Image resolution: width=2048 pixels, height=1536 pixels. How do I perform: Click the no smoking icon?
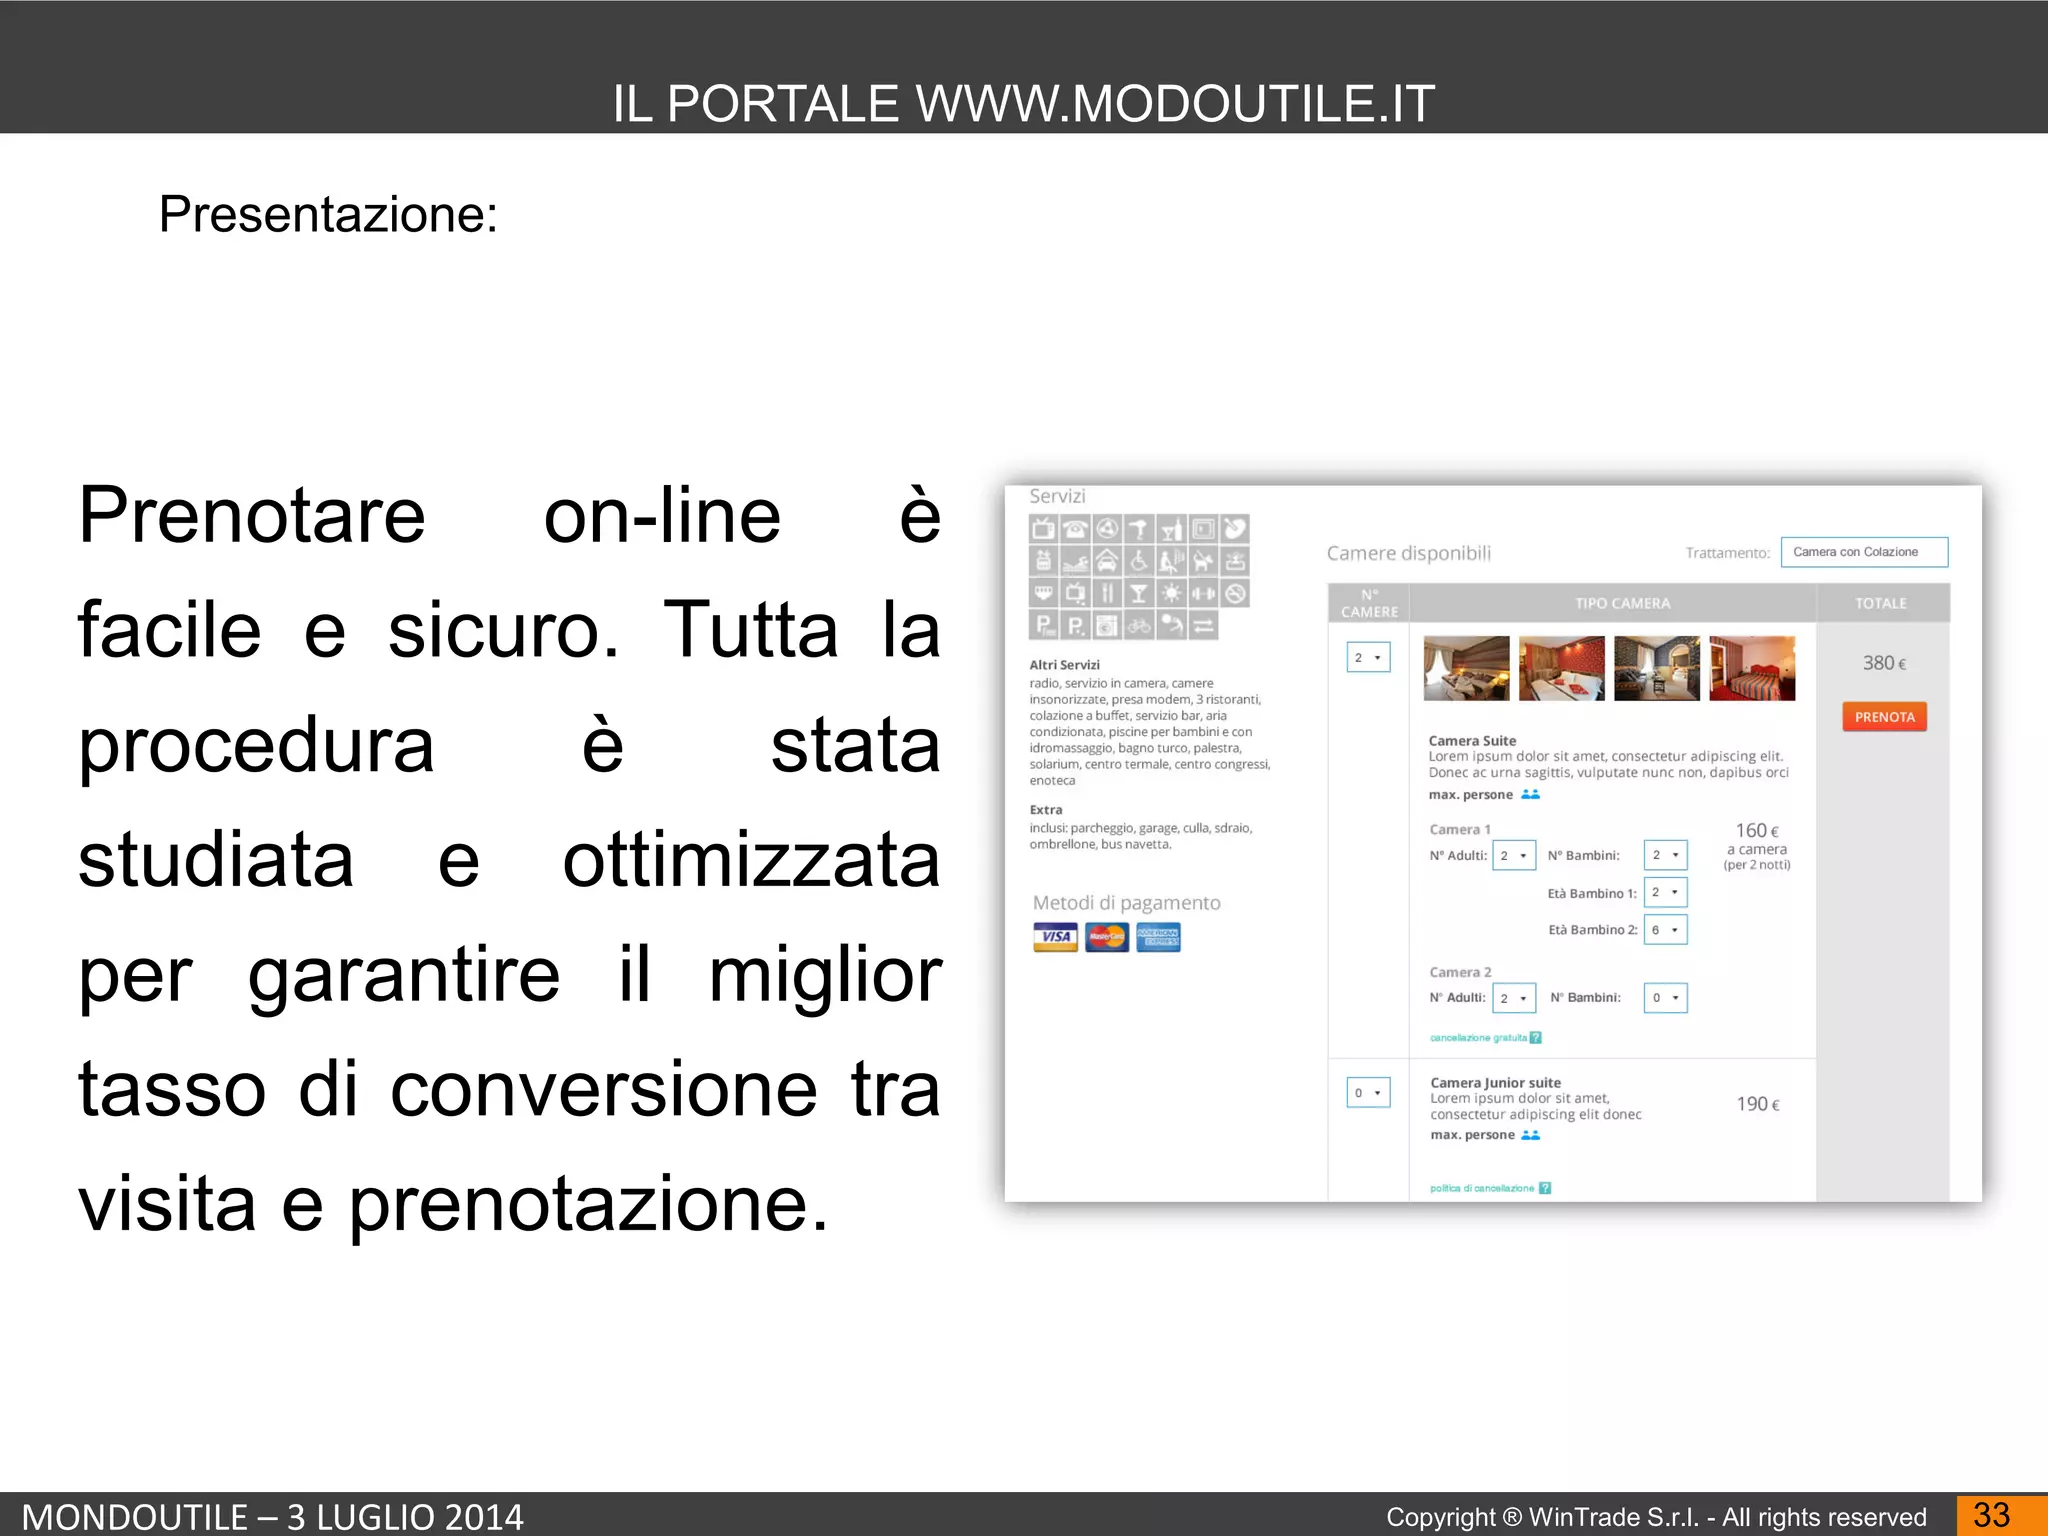(1235, 593)
